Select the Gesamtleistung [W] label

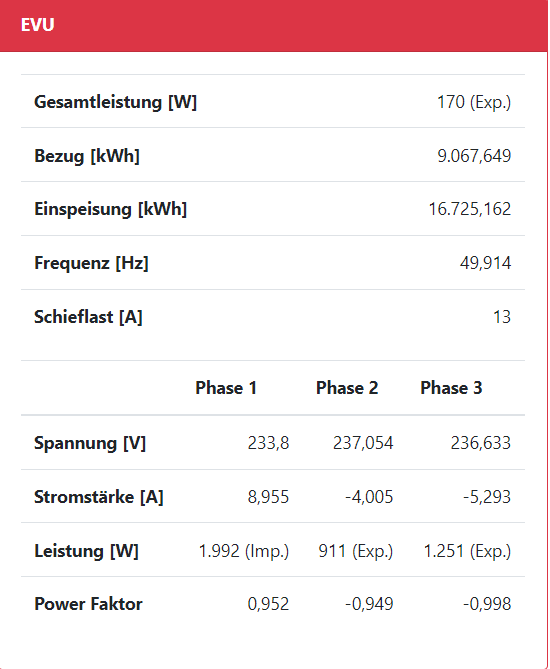(x=115, y=102)
